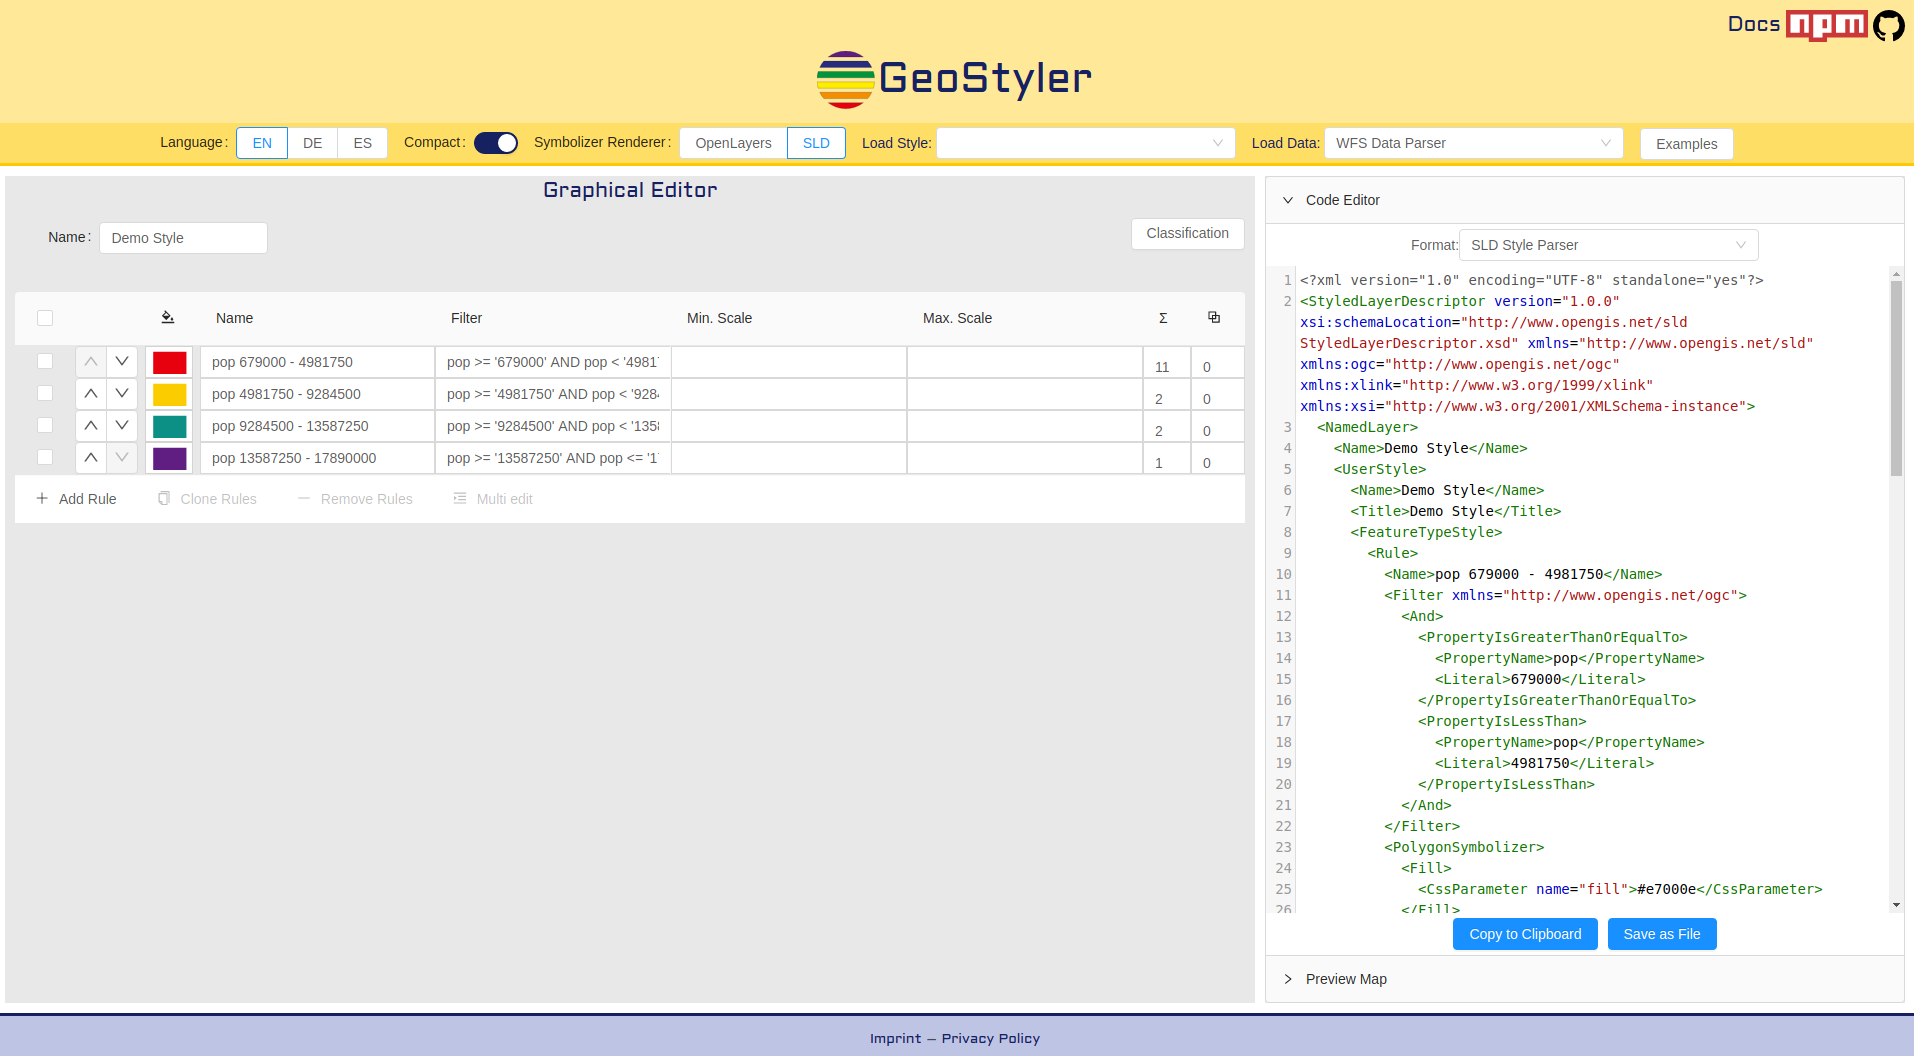Choose SLD symbolizer renderer
1914x1056 pixels.
tap(816, 143)
